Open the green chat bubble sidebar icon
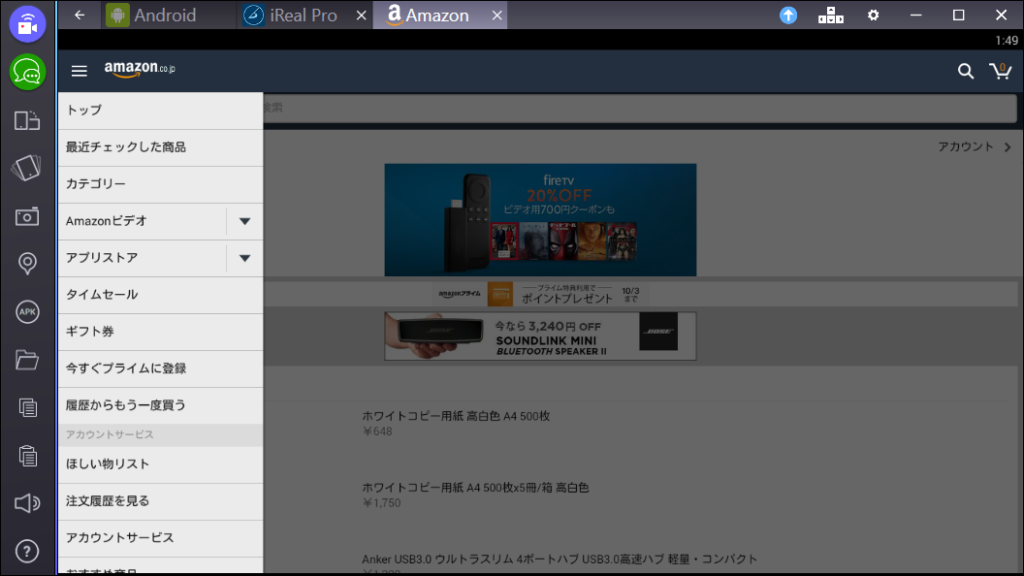The image size is (1024, 576). click(27, 72)
